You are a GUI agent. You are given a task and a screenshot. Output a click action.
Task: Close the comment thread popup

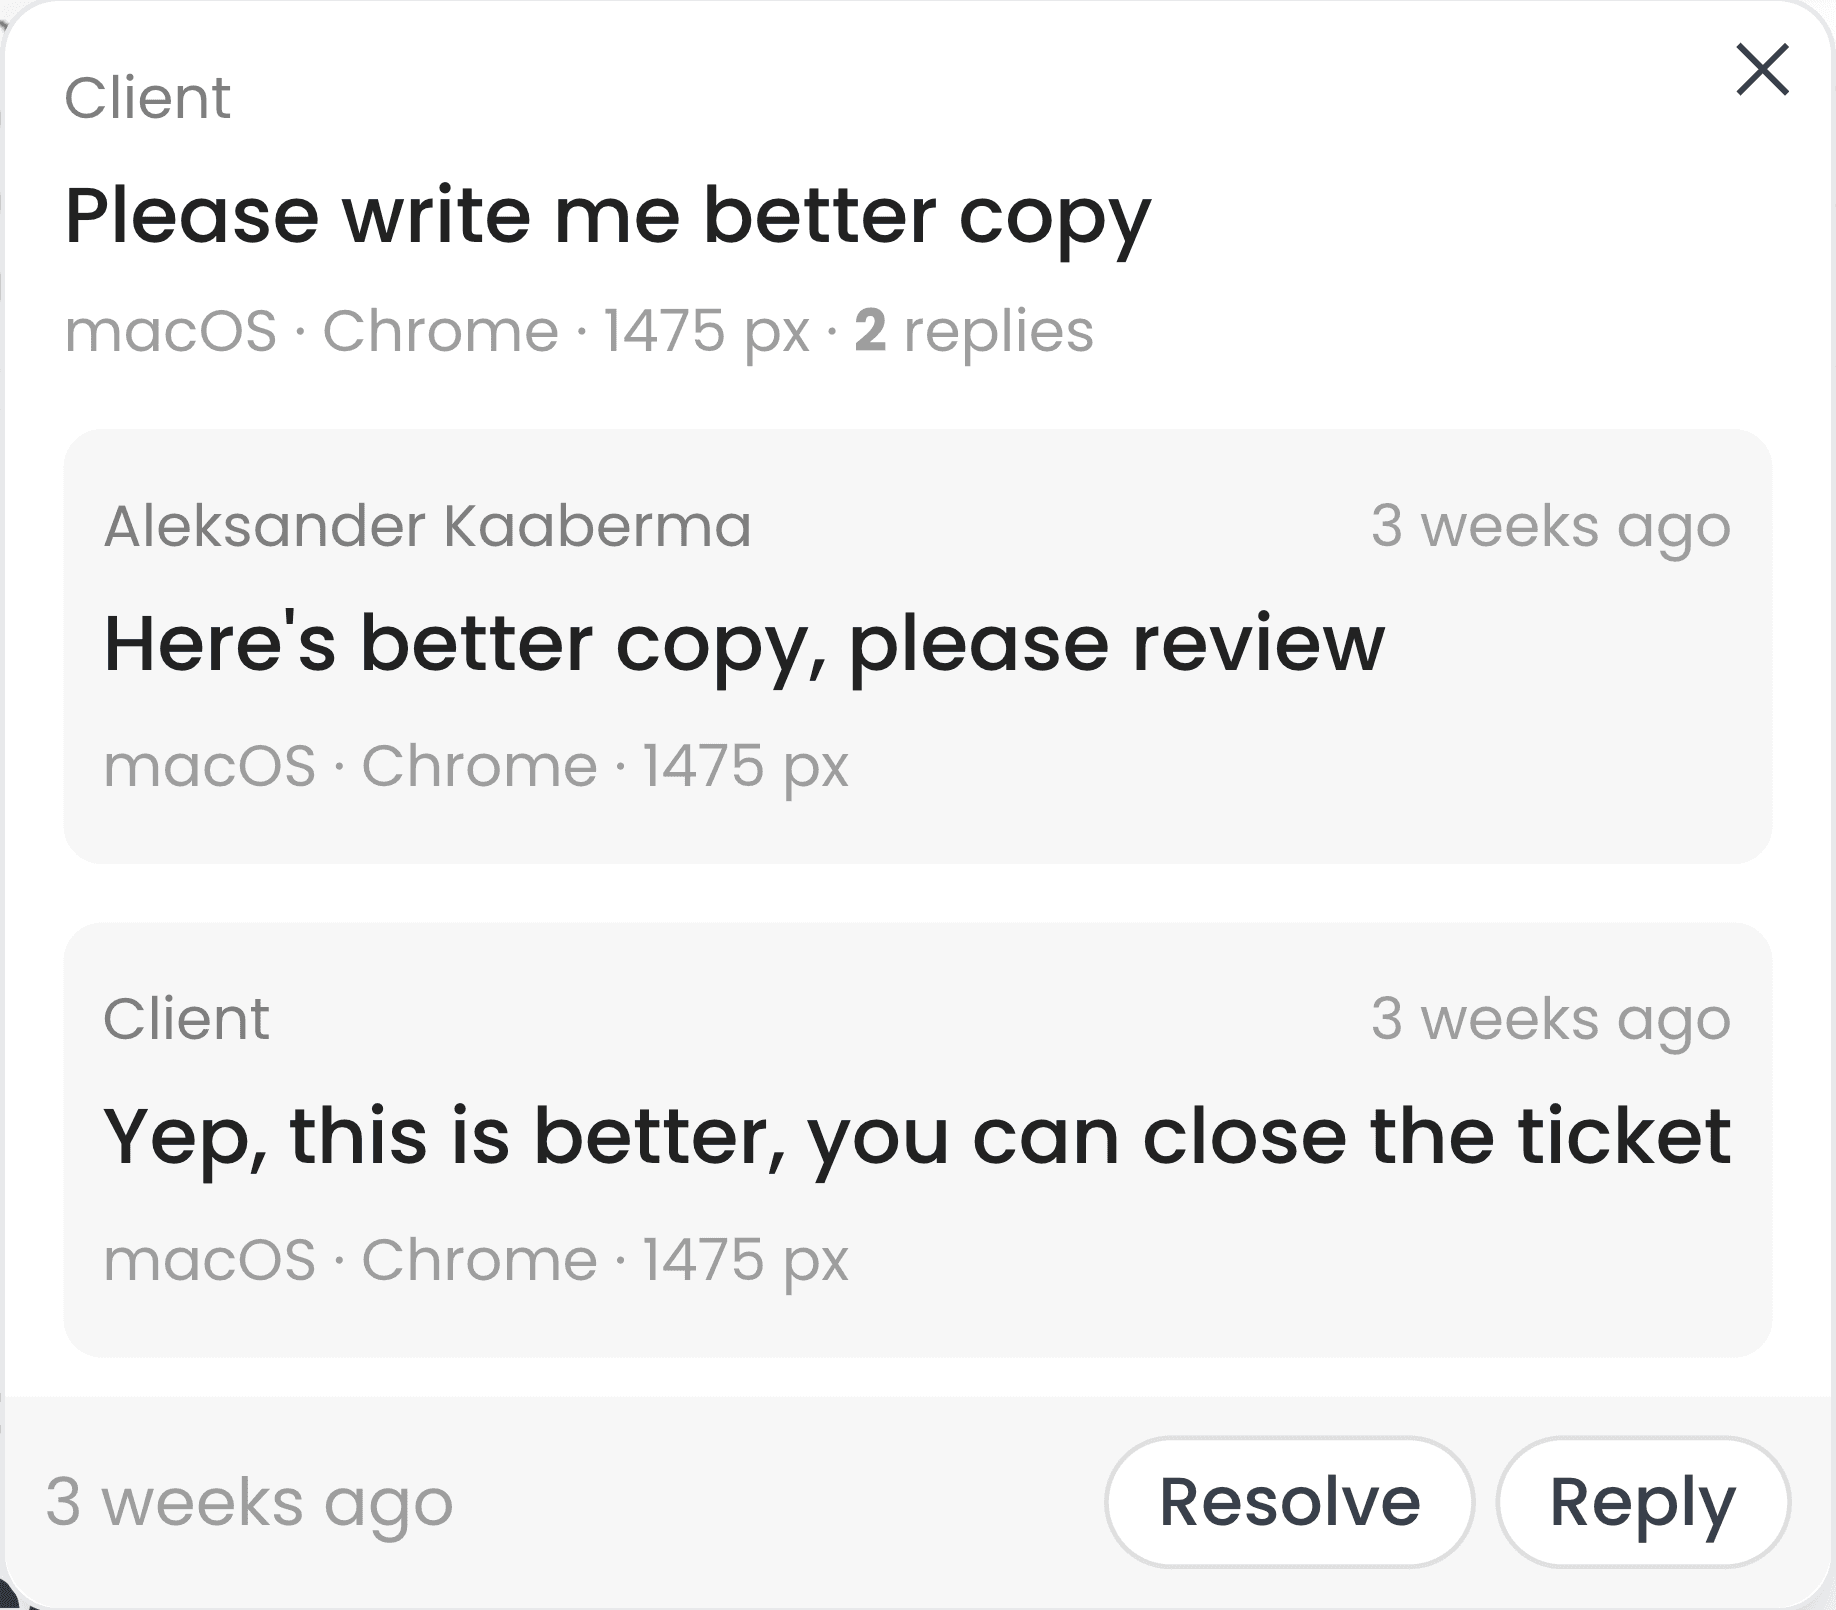pyautogui.click(x=1762, y=69)
